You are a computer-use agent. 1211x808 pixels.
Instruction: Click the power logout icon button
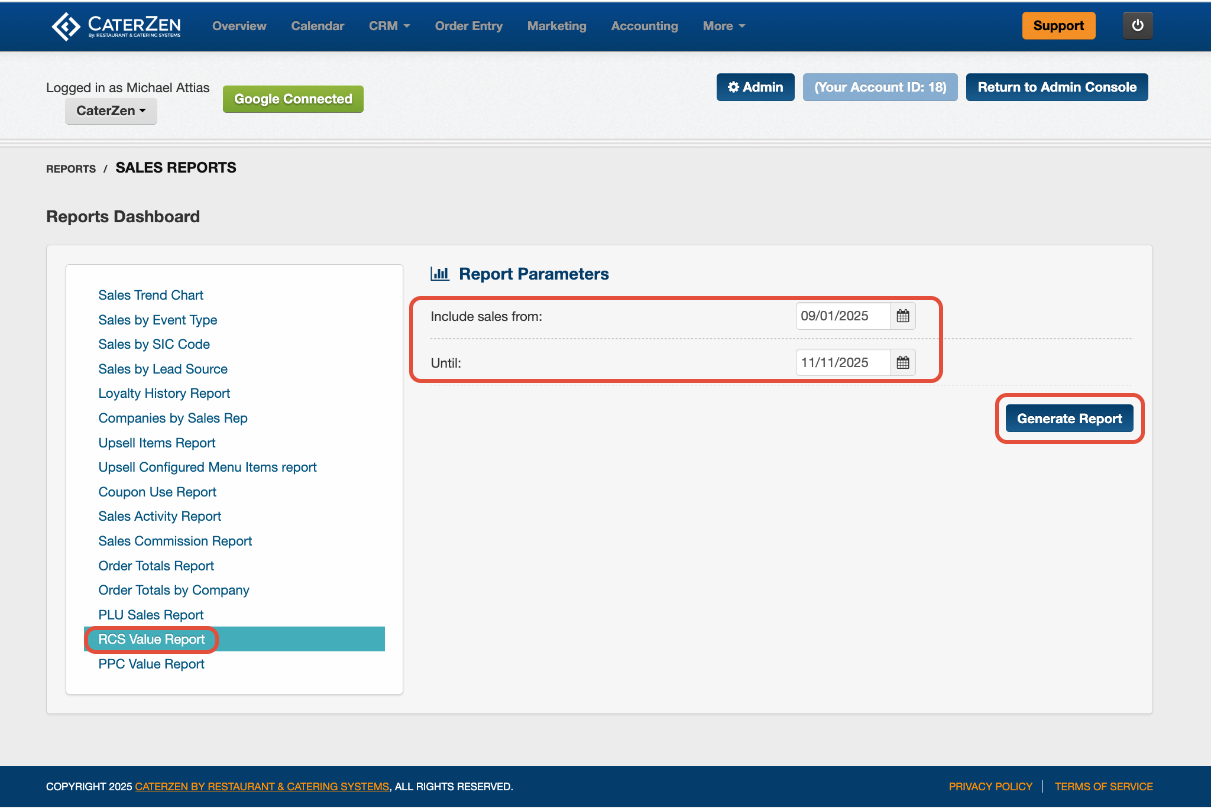(x=1138, y=26)
